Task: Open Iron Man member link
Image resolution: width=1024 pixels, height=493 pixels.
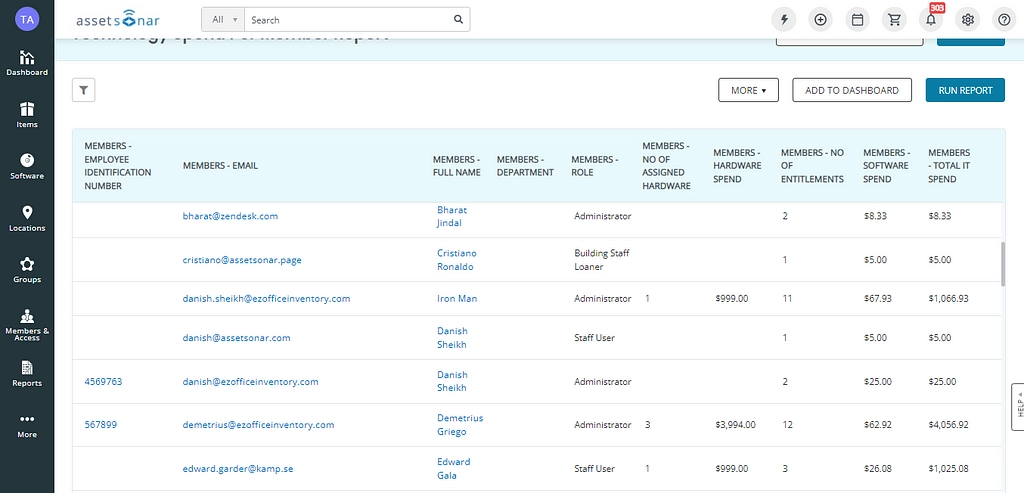Action: coord(457,298)
